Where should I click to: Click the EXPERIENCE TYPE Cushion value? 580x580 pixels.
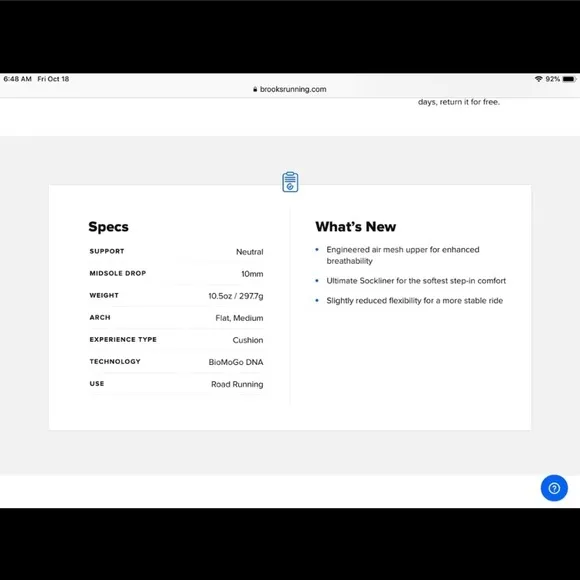click(248, 340)
